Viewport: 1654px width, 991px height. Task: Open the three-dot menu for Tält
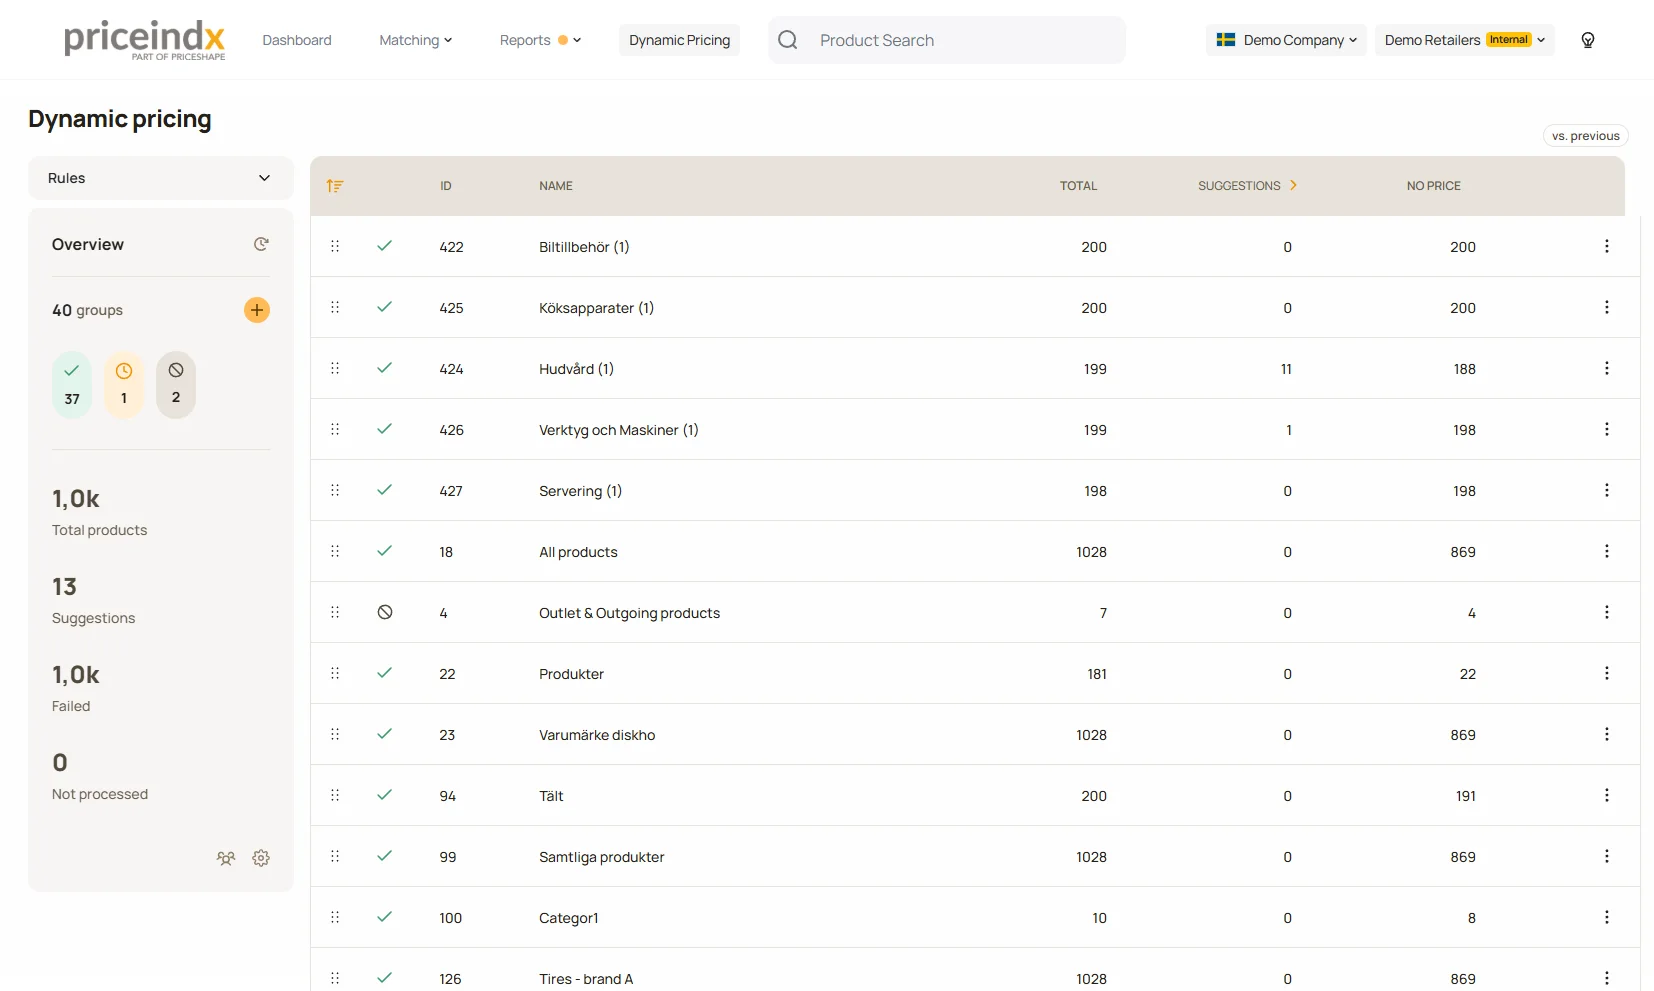click(x=1607, y=795)
